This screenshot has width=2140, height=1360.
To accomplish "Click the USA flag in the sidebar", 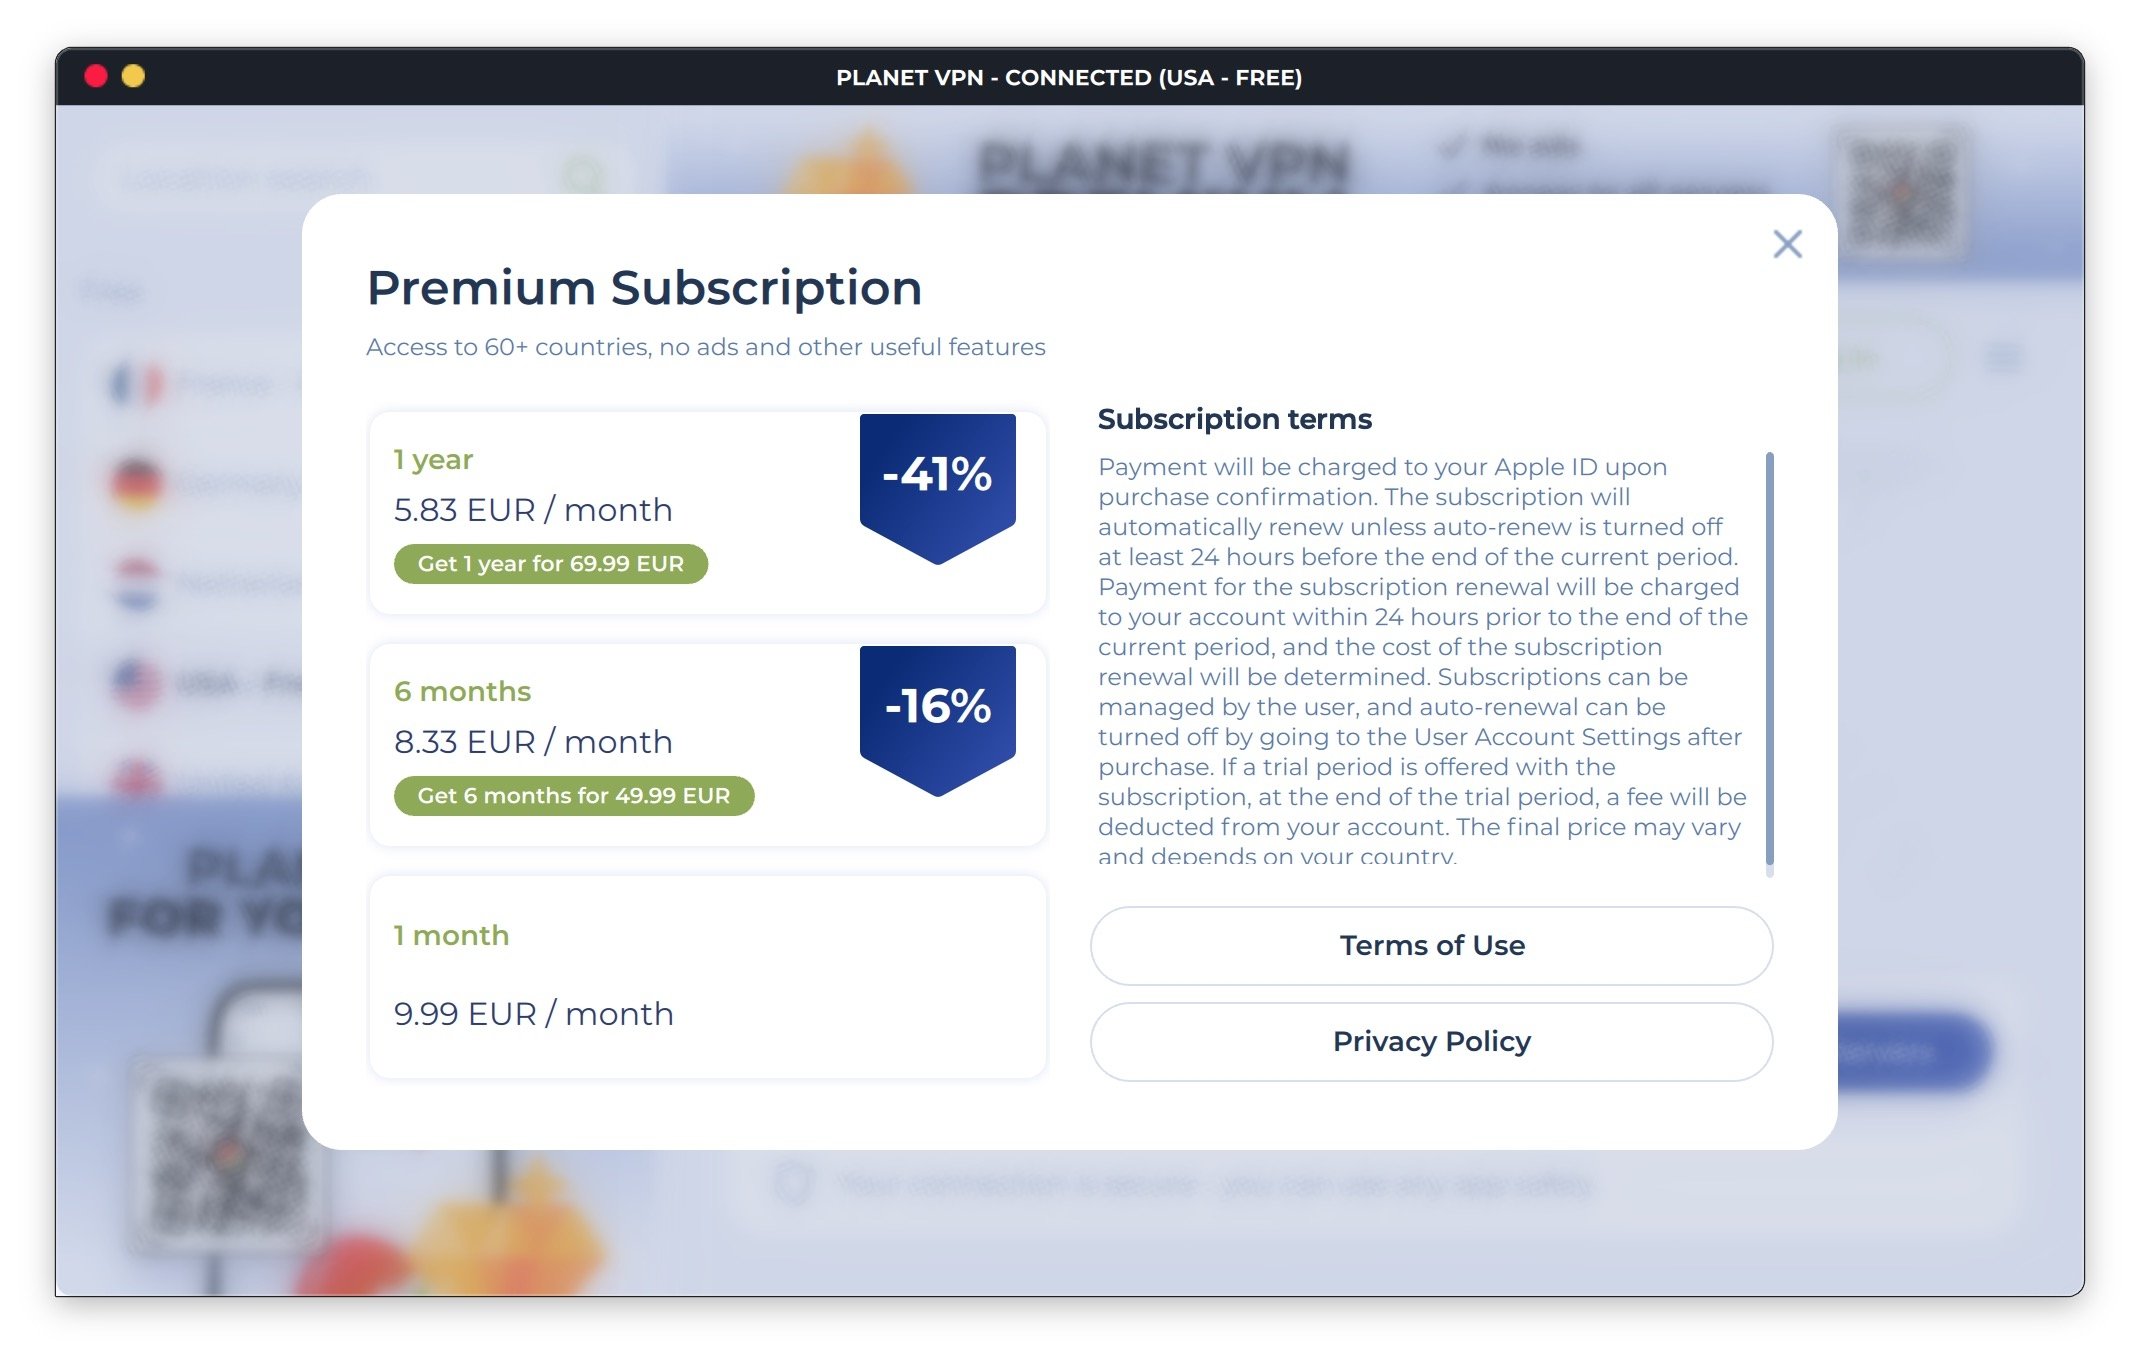I will (x=136, y=684).
